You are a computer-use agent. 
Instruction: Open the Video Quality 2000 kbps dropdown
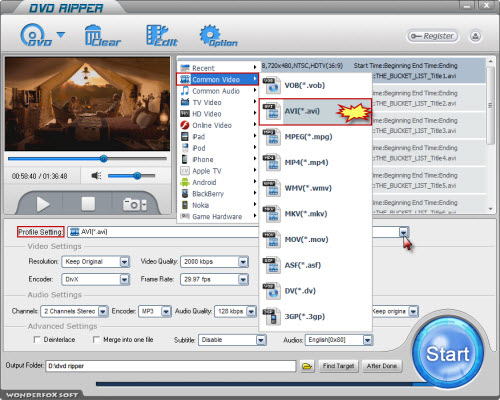coord(214,262)
